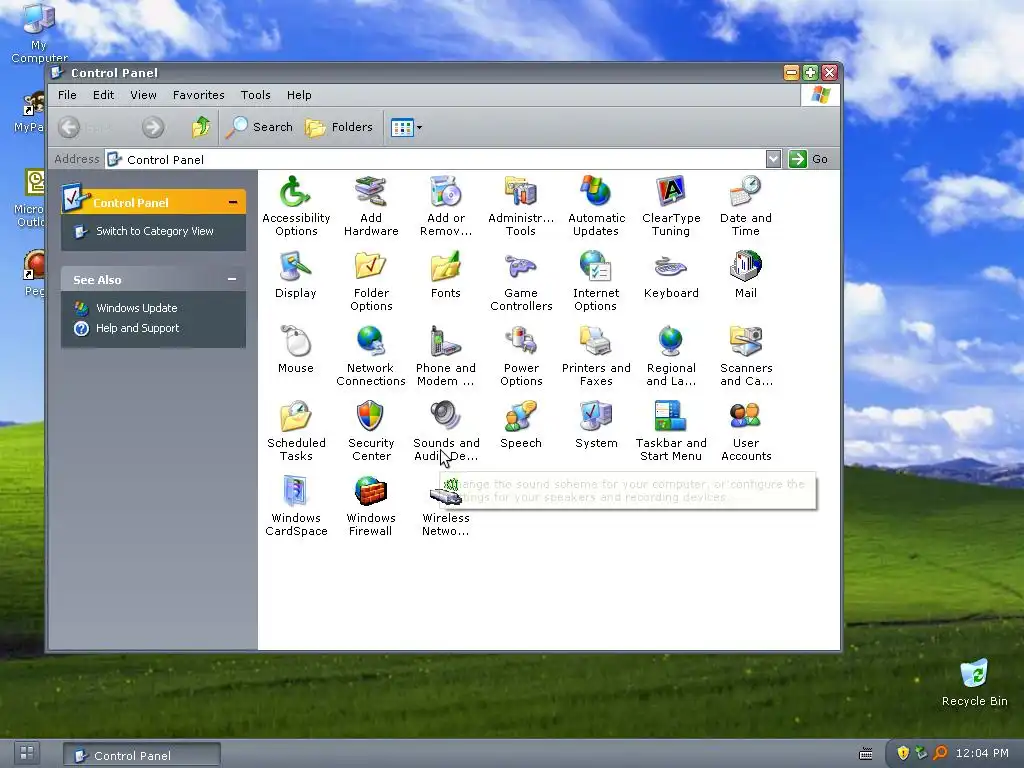Click the Start button on taskbar
The height and width of the screenshot is (768, 1024).
[x=27, y=753]
